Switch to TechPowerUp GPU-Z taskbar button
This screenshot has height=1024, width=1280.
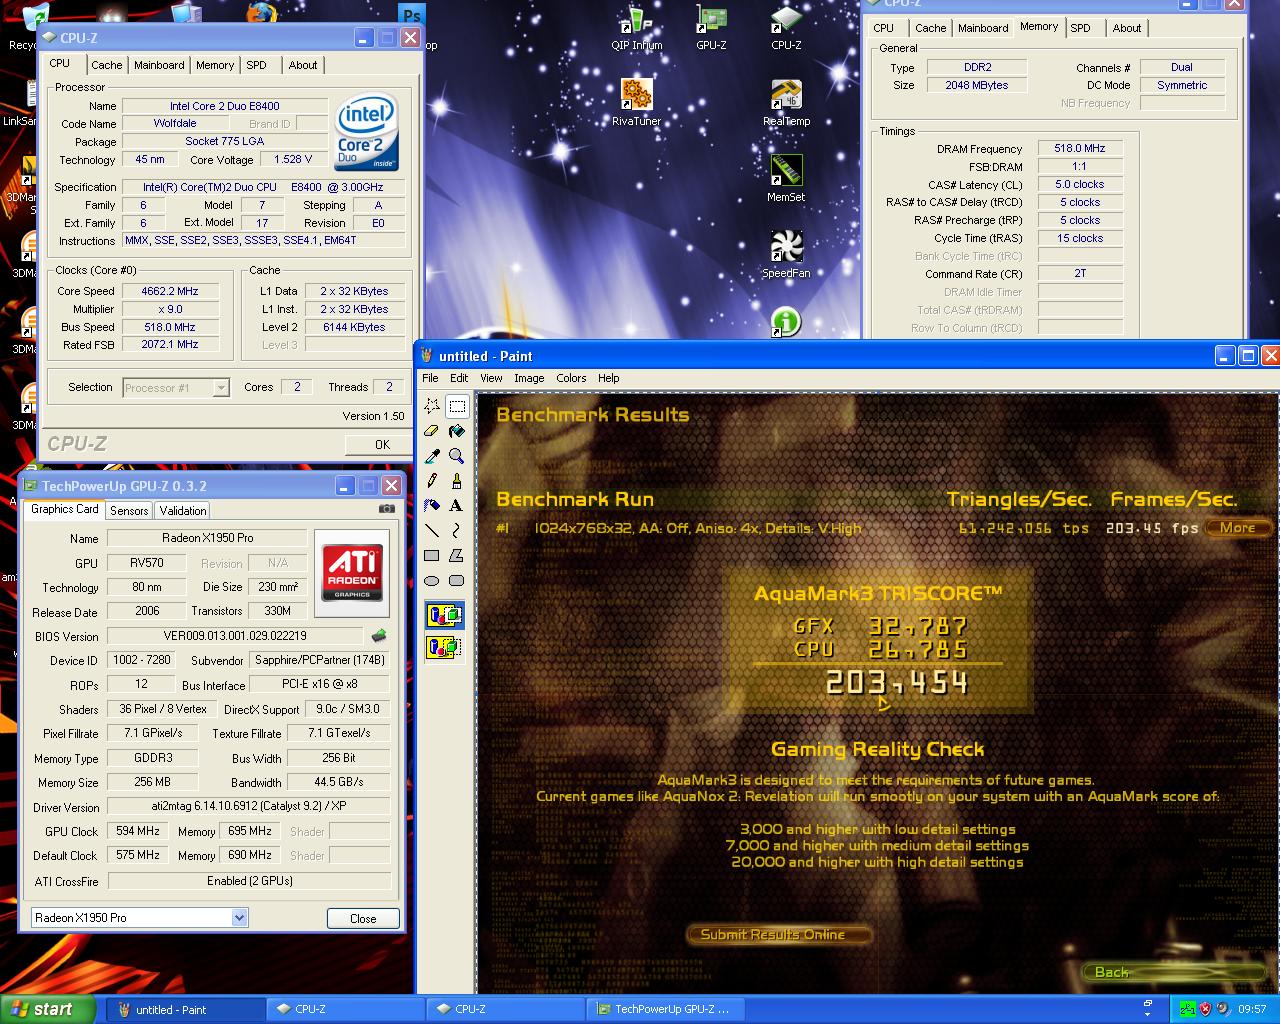point(665,1009)
